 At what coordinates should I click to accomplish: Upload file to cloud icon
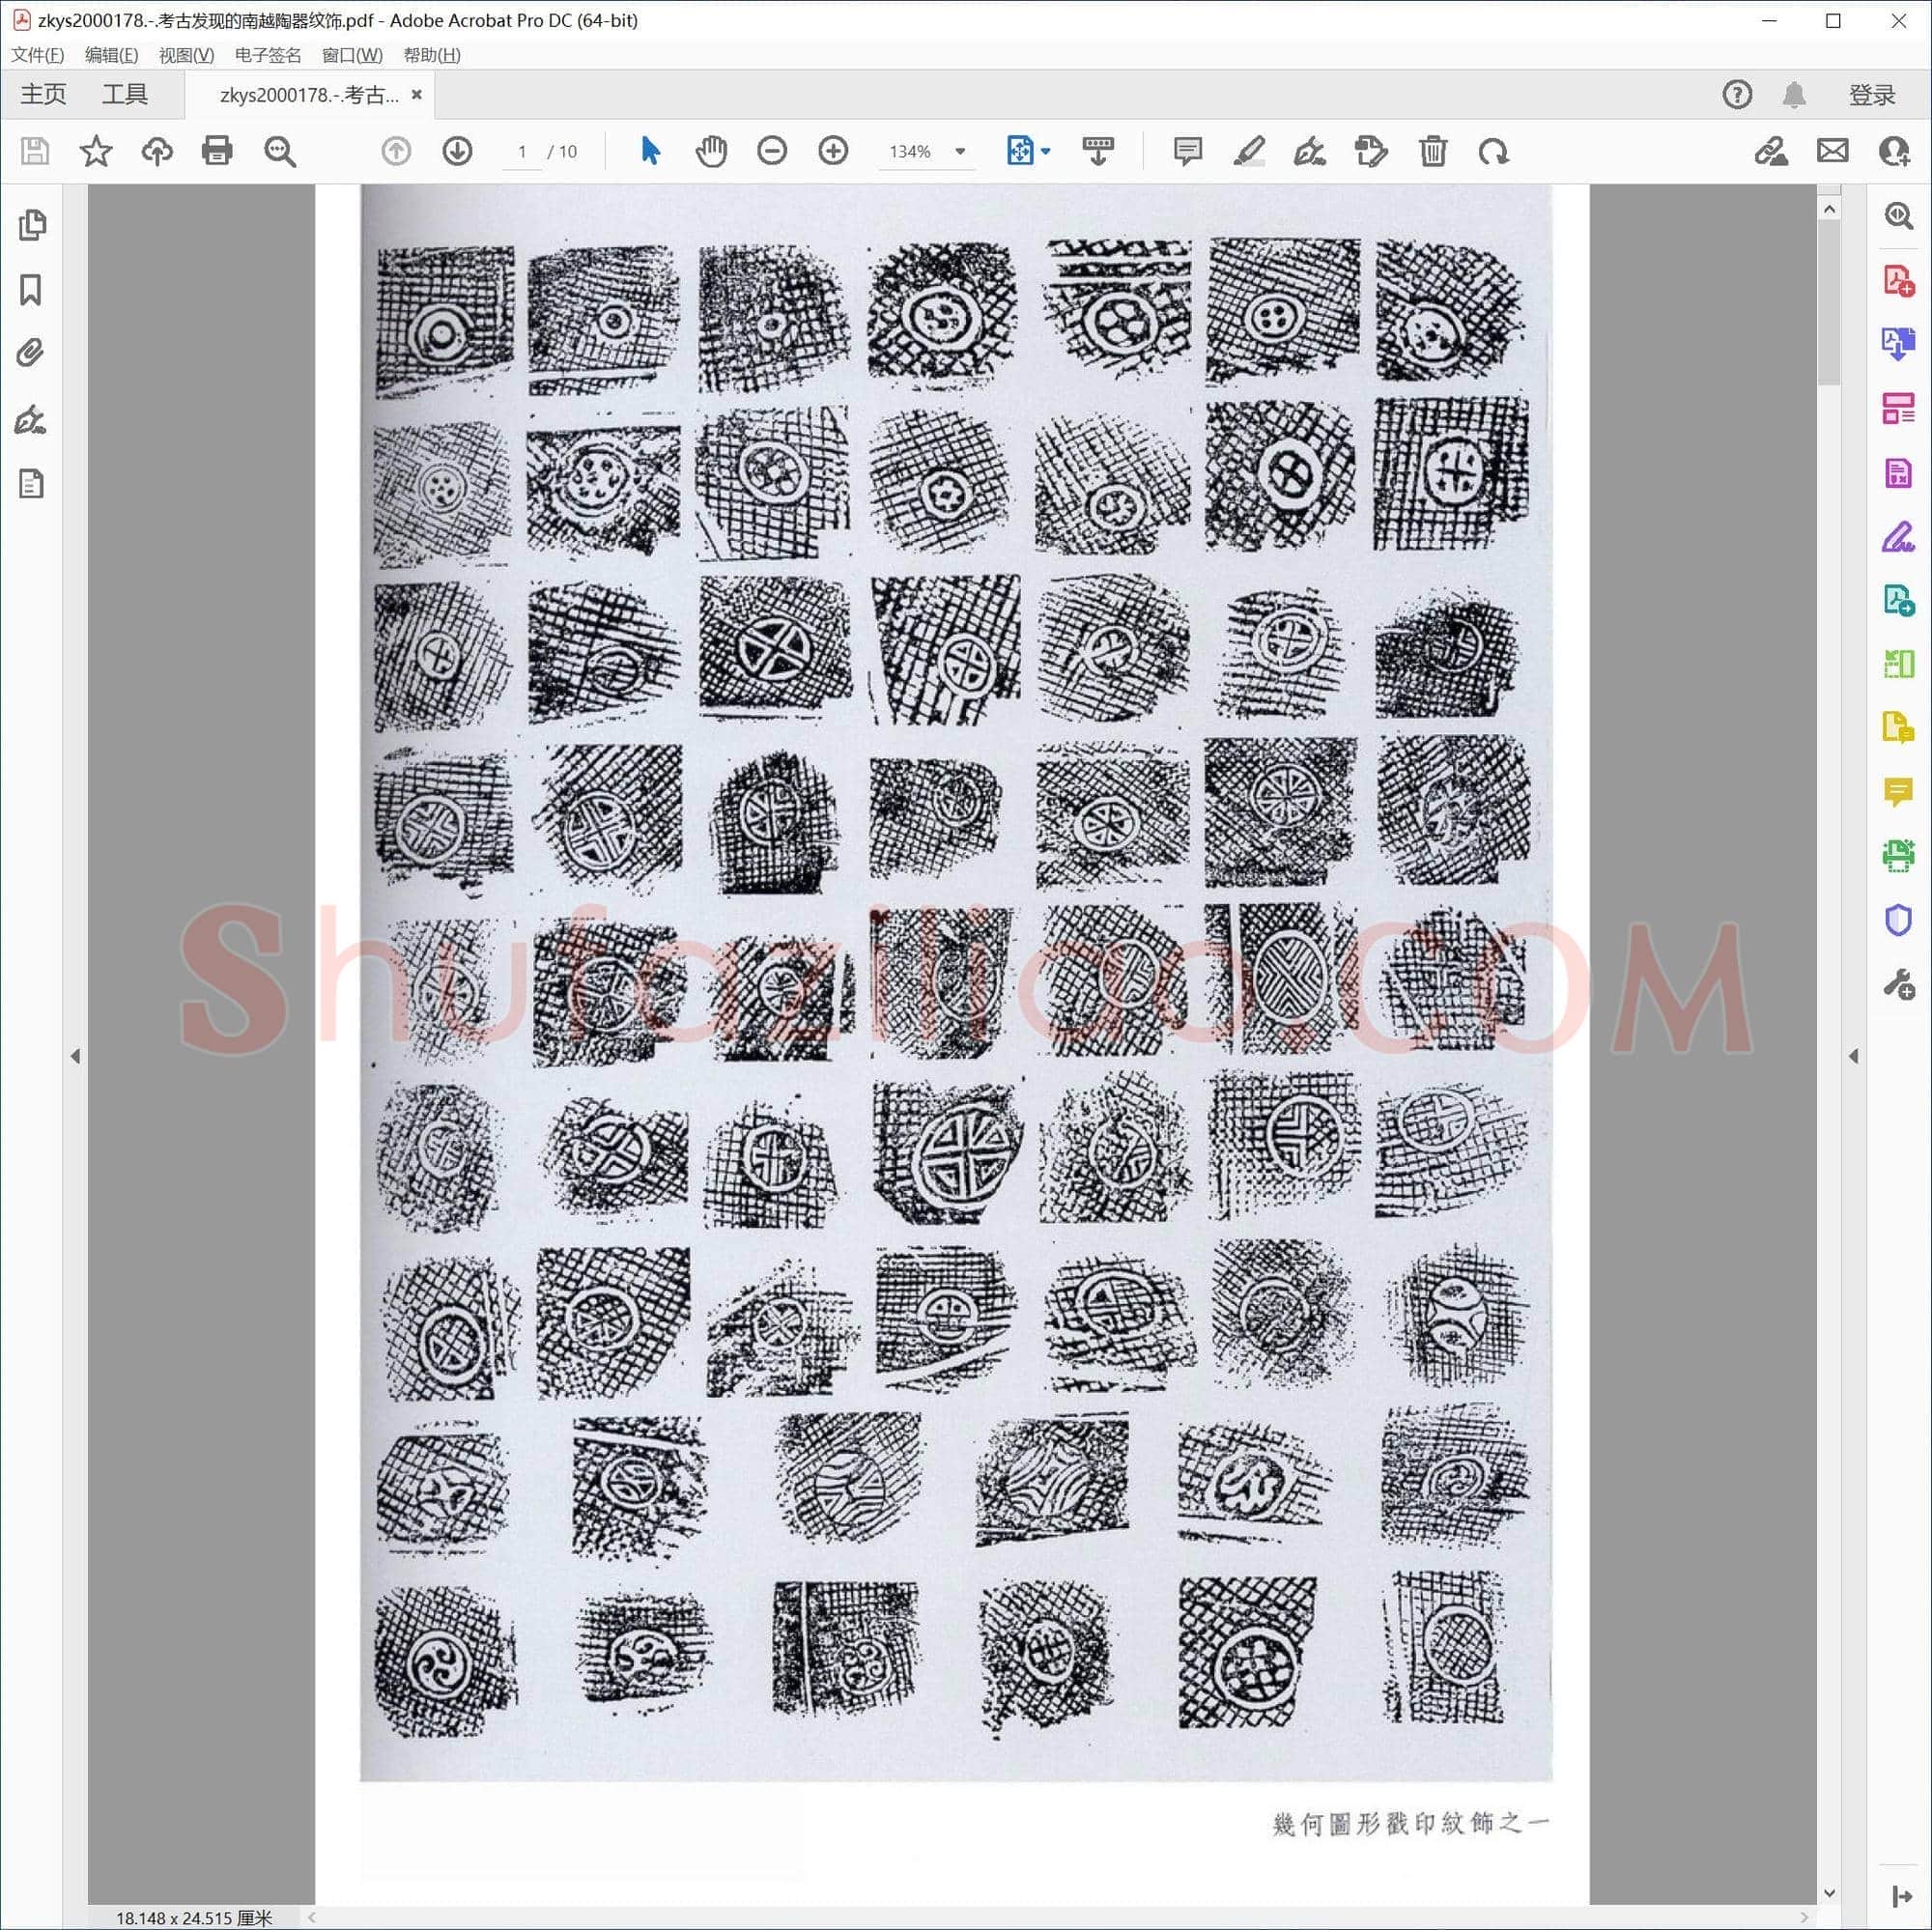pyautogui.click(x=157, y=151)
